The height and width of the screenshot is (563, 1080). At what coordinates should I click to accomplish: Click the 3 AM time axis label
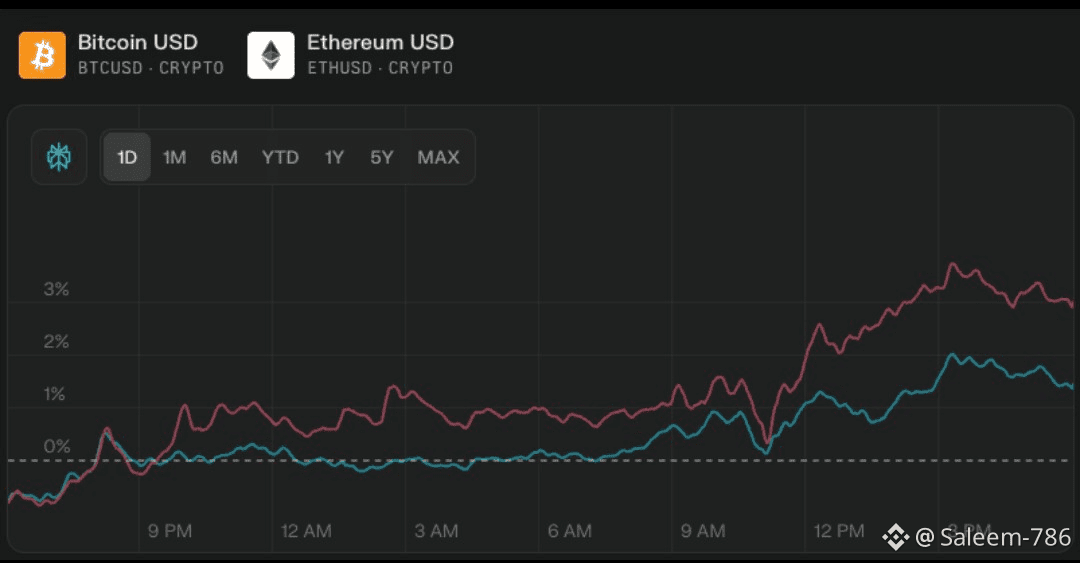[436, 531]
